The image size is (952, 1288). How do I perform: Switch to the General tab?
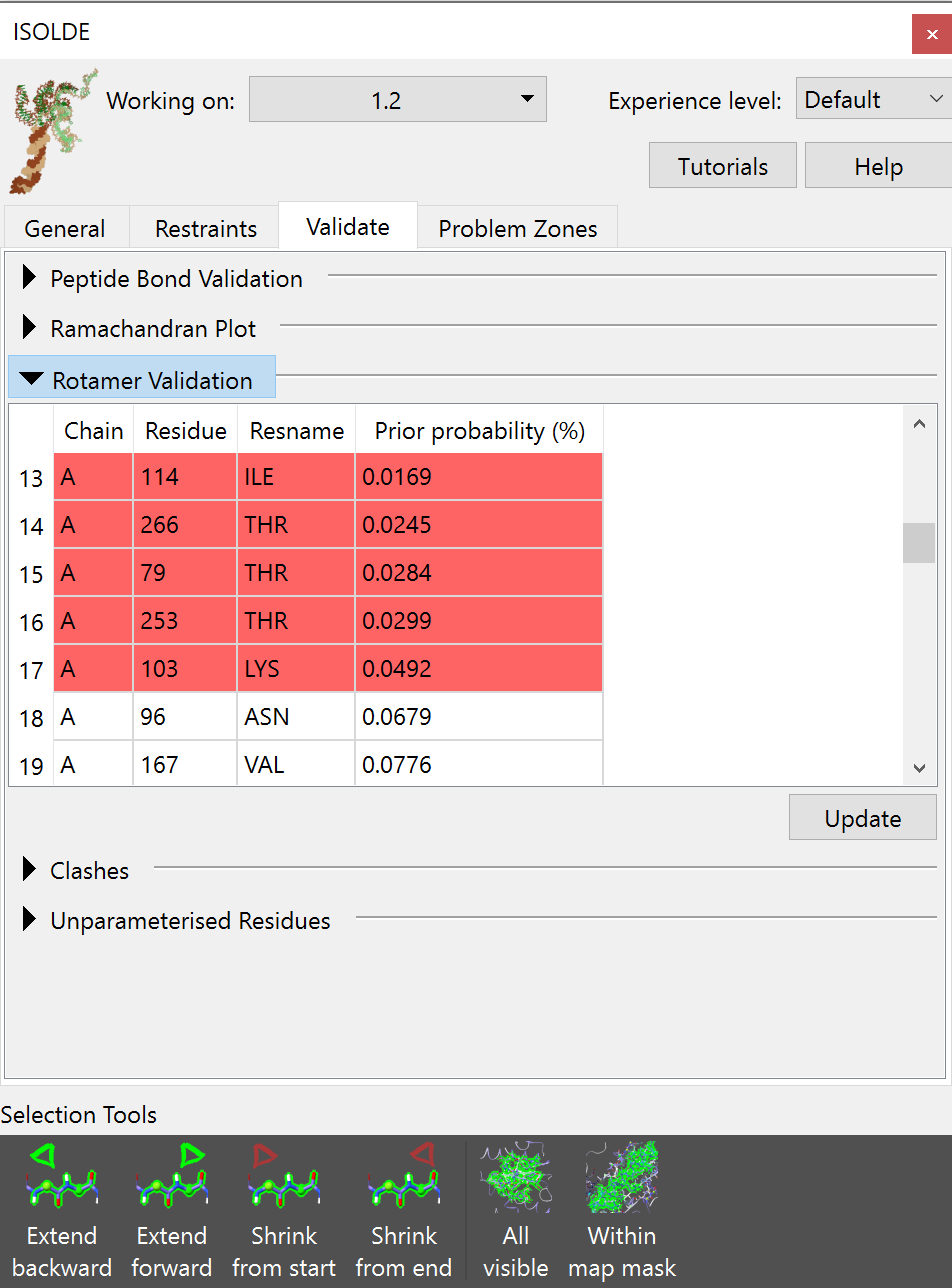[65, 228]
